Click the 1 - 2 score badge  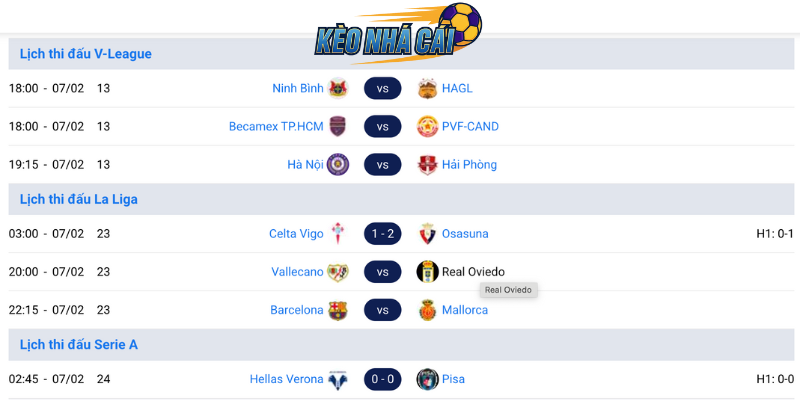(x=383, y=234)
